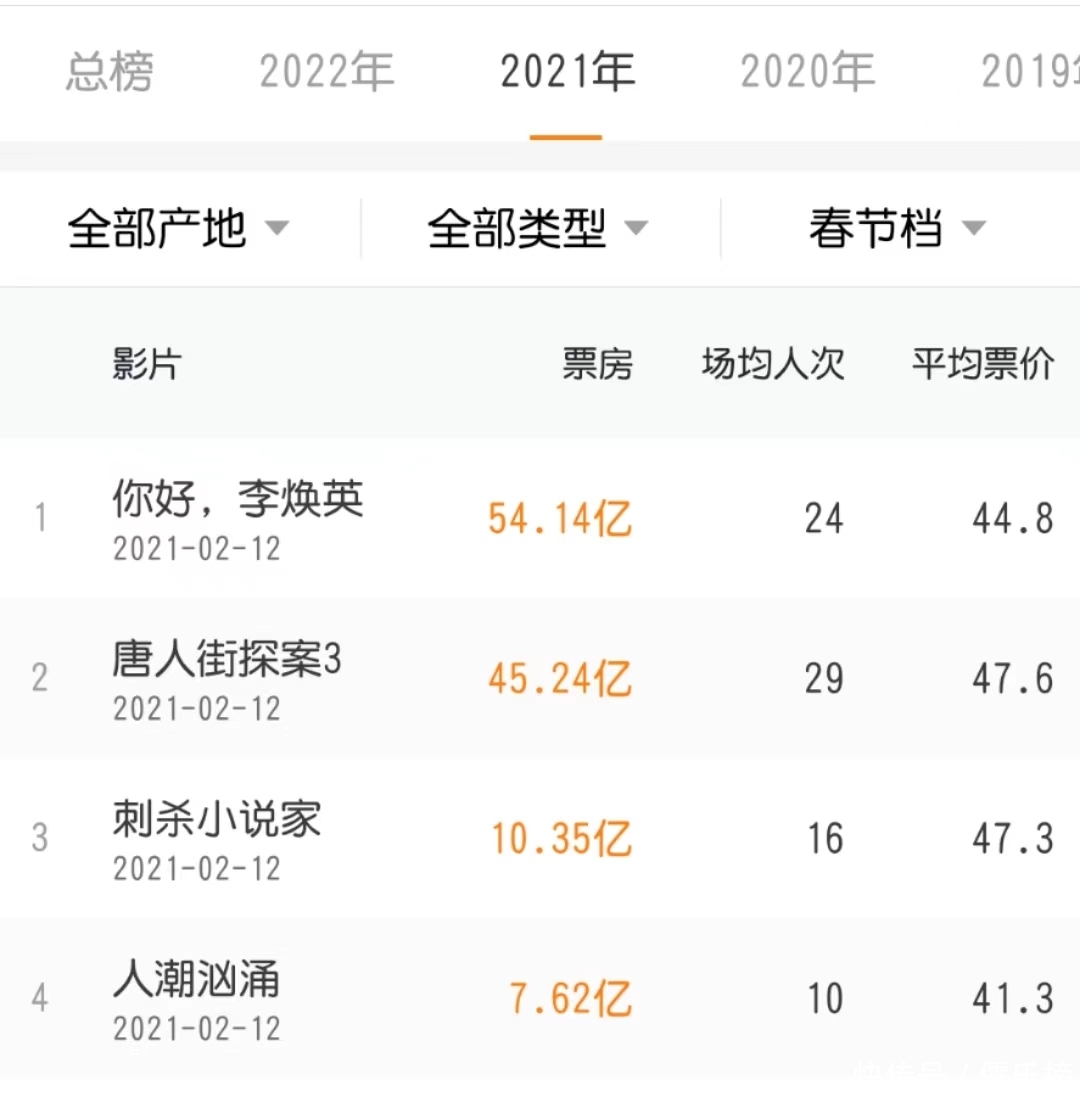Open the movie 唐人街探案3
Image resolution: width=1080 pixels, height=1096 pixels.
point(227,660)
